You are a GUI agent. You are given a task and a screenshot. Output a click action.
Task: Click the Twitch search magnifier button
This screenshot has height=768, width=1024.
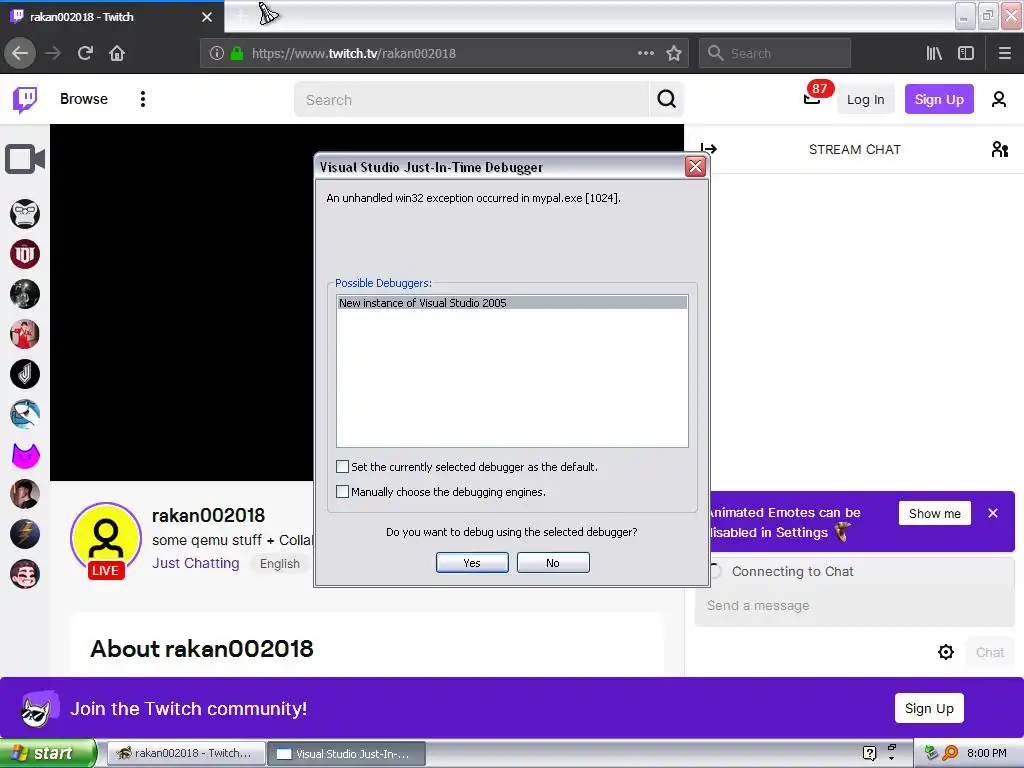(x=666, y=99)
